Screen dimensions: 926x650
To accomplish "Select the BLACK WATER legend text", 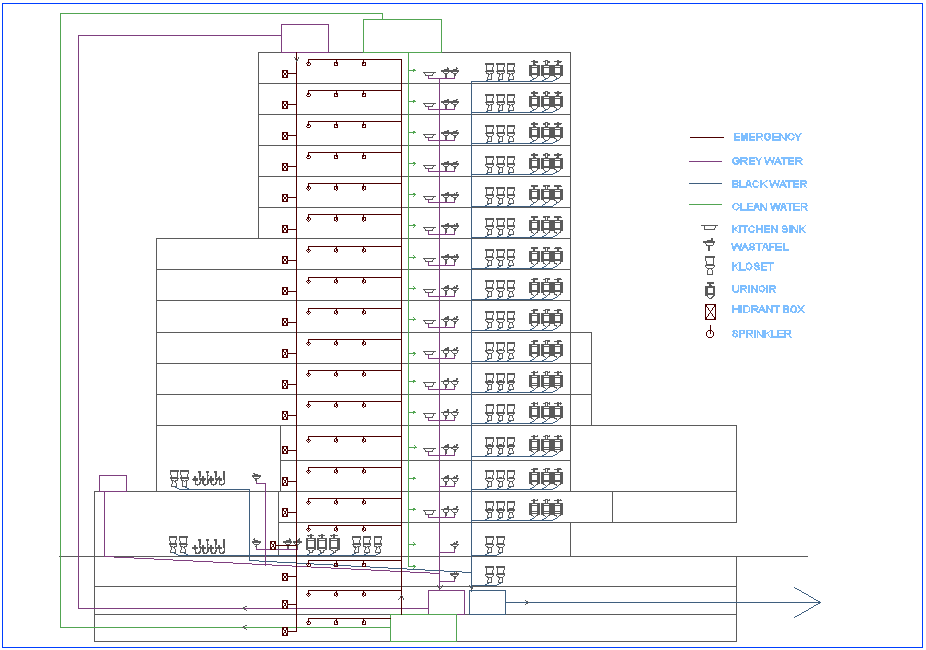I will 768,184.
